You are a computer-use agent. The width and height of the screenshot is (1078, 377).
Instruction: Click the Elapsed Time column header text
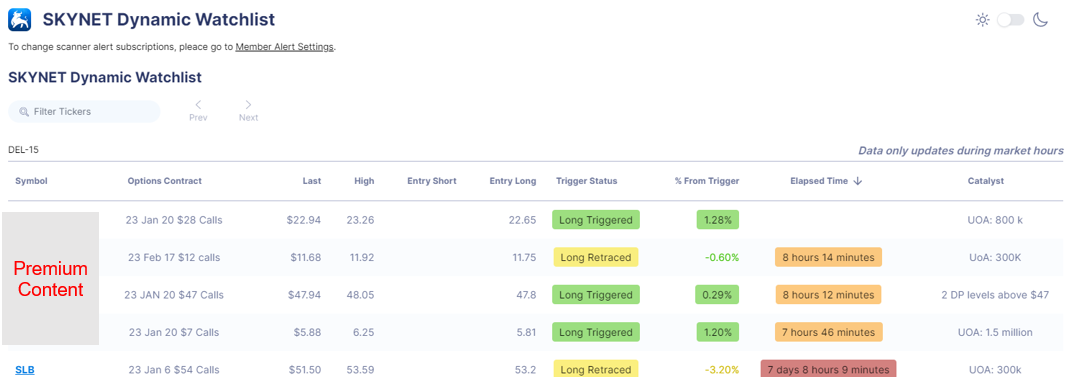[x=819, y=181]
